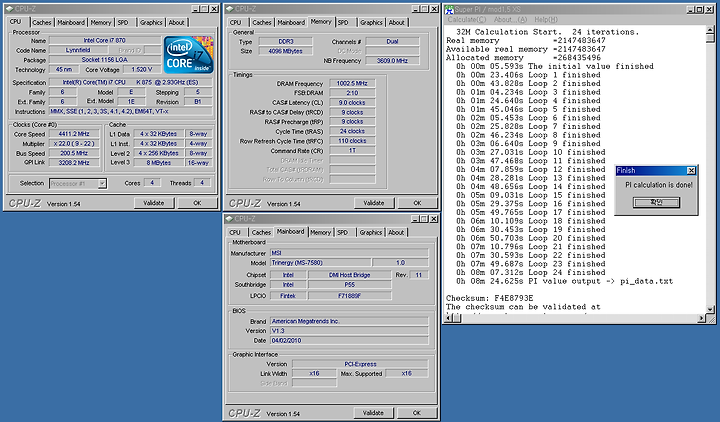
Task: Click the BIOS Brand American Megatrends Inc.
Action: click(349, 321)
